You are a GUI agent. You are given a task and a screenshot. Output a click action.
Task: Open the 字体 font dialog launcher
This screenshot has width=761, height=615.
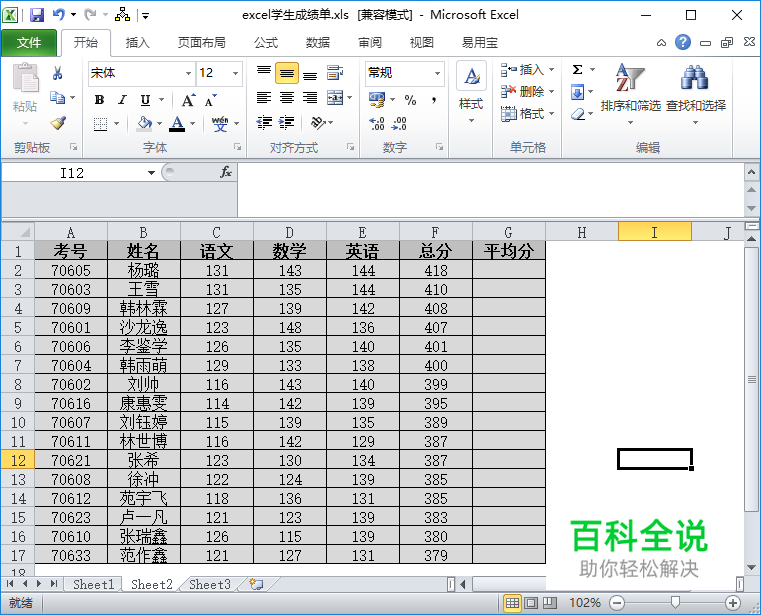[238, 147]
